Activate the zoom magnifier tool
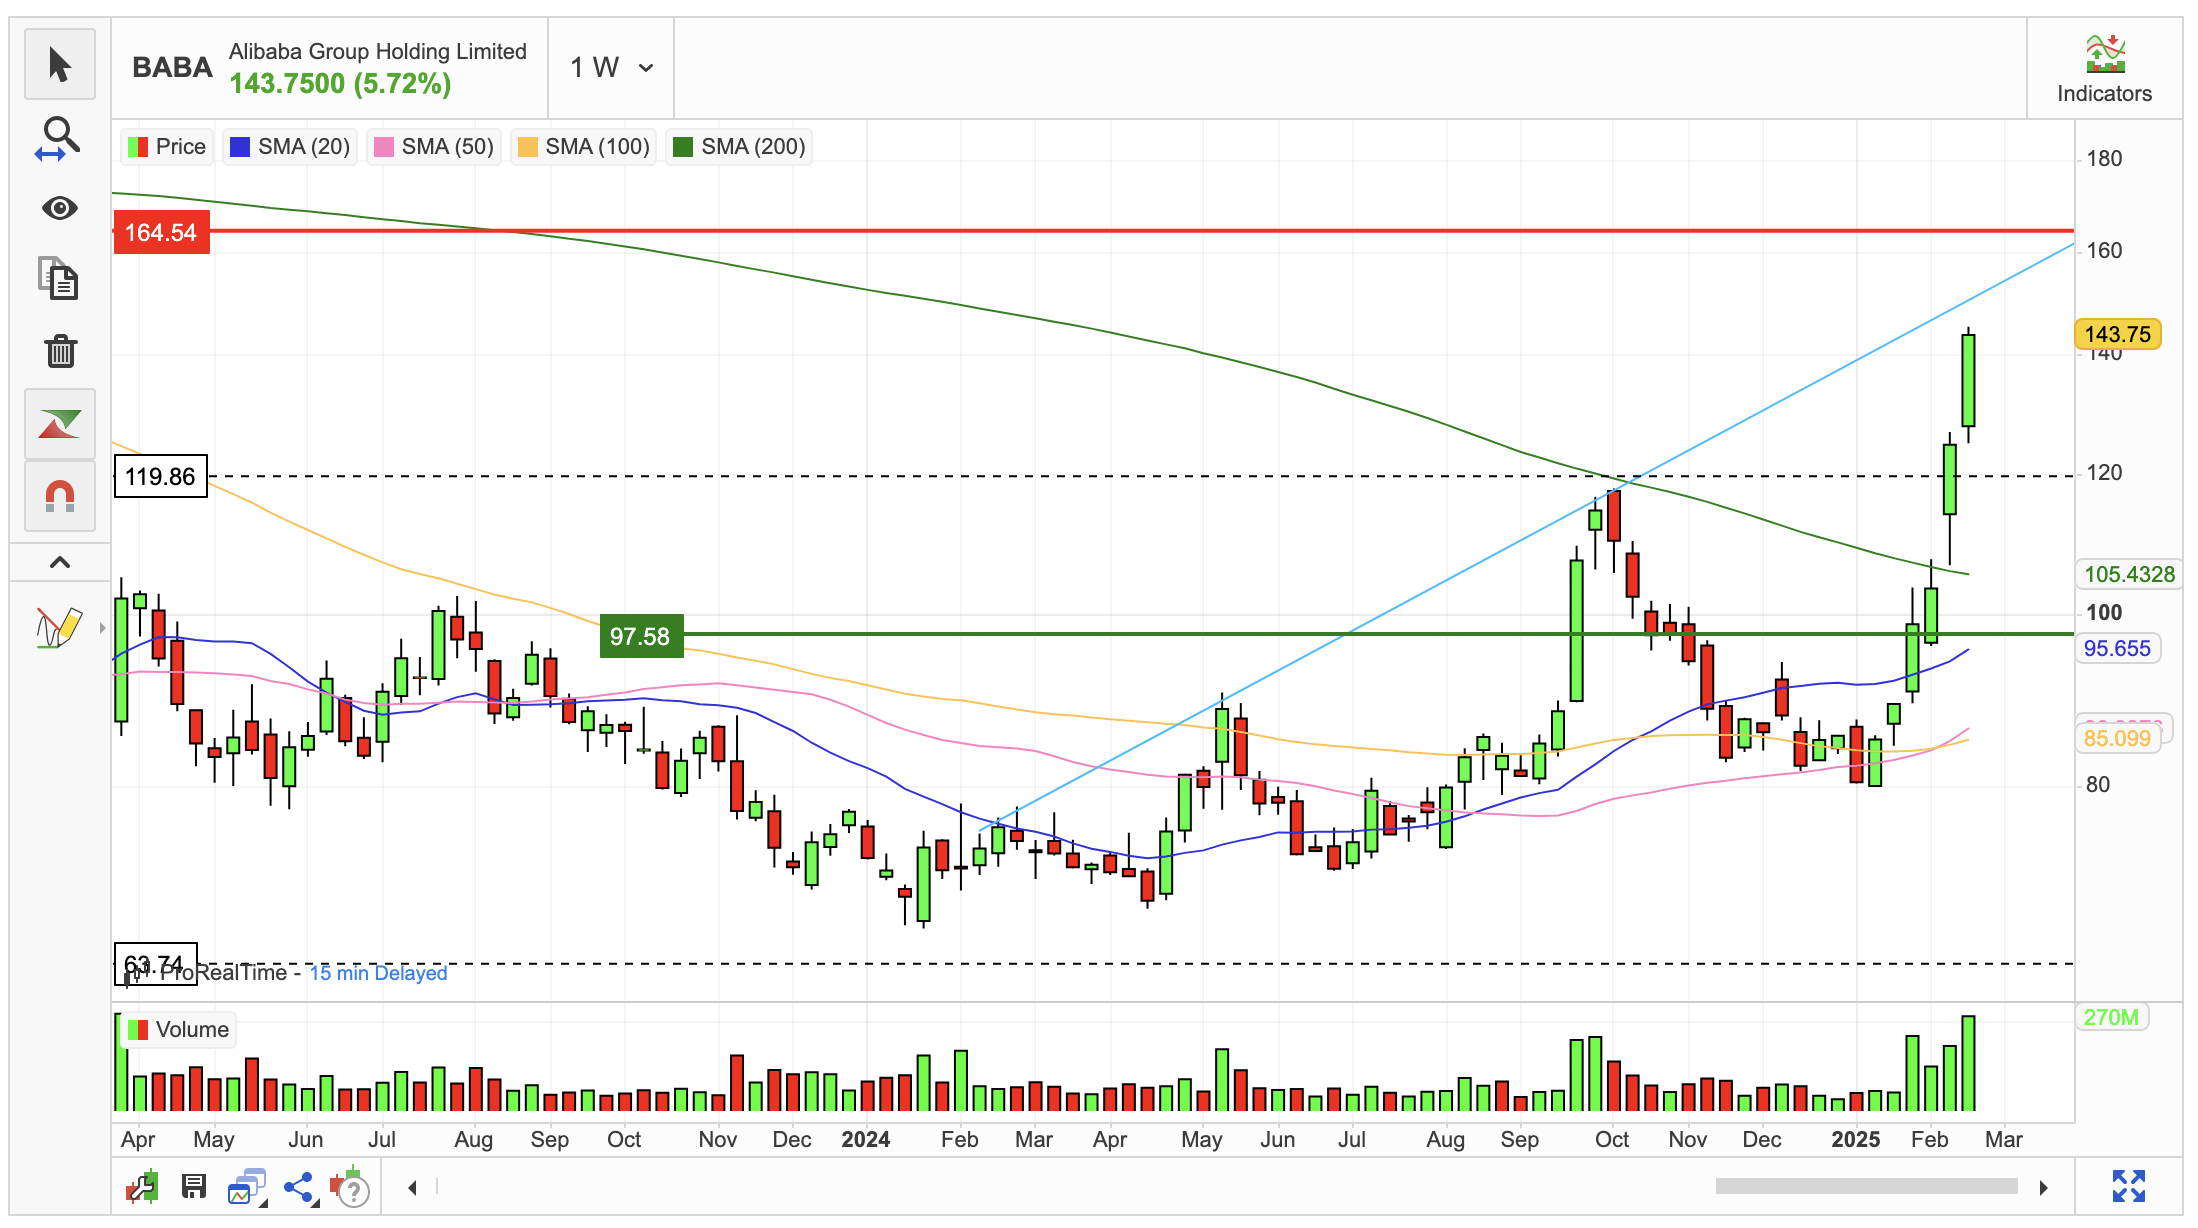 coord(59,138)
